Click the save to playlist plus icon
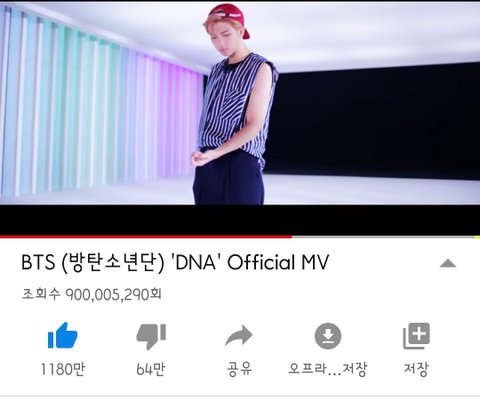 click(x=417, y=336)
